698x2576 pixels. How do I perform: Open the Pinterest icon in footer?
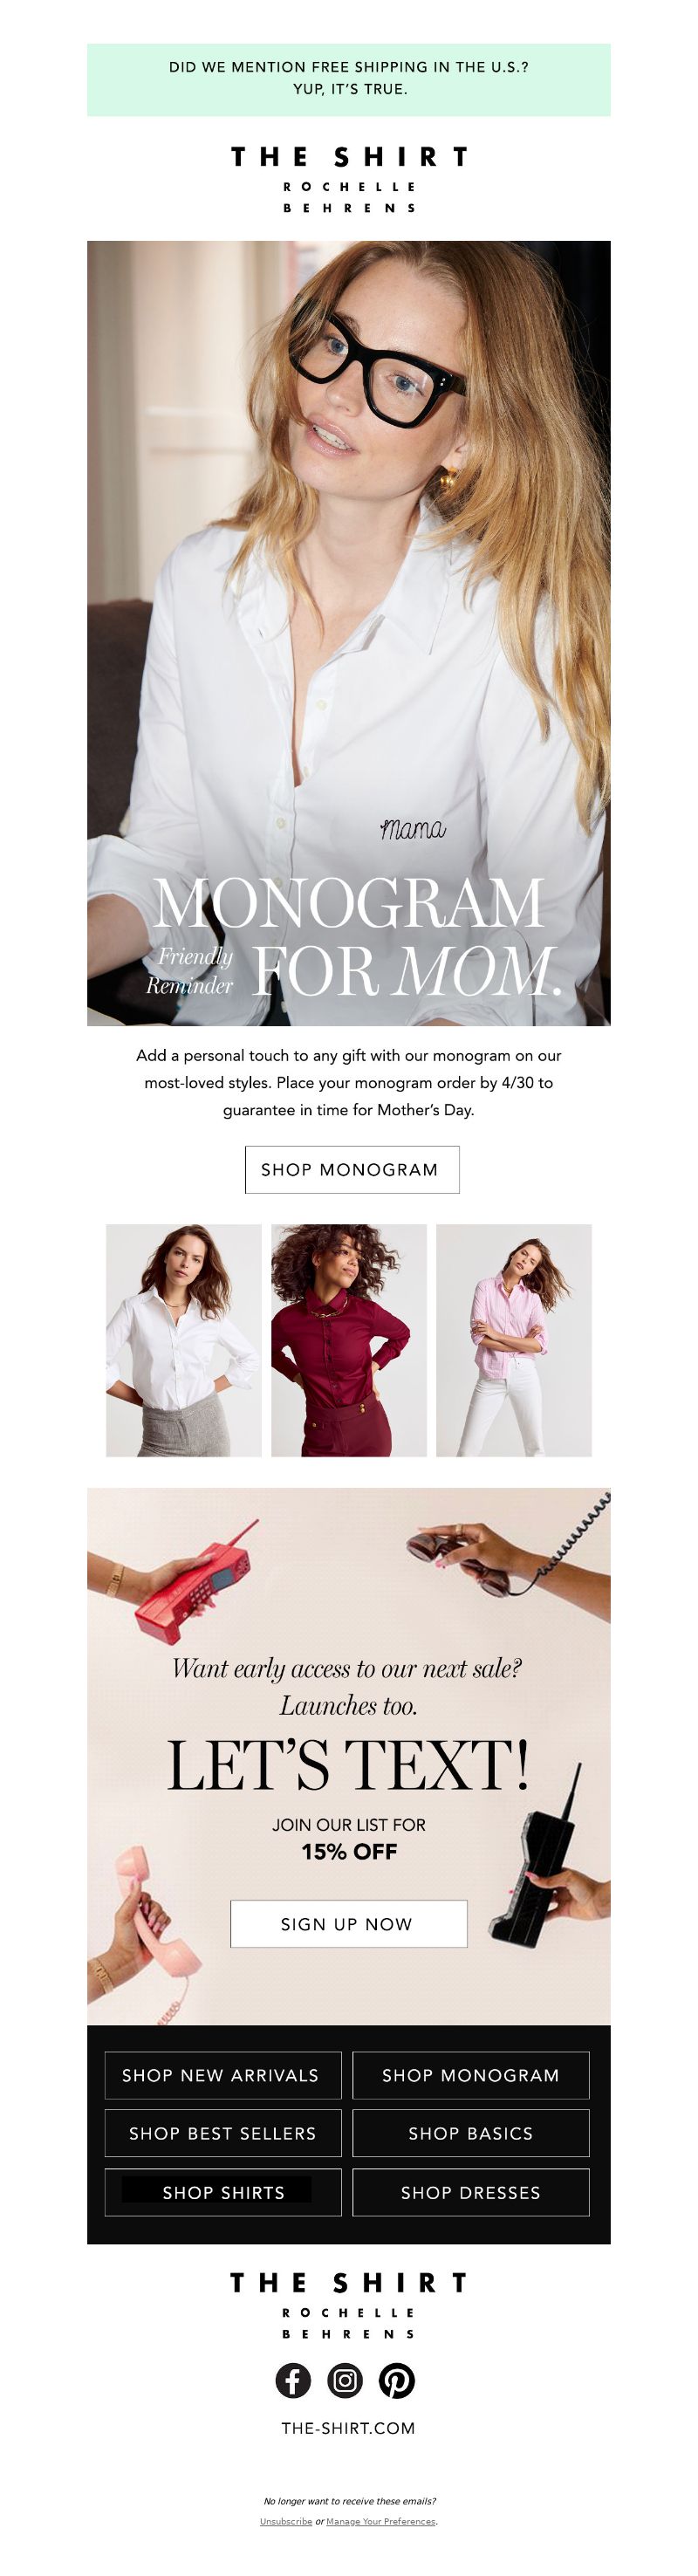click(x=397, y=2381)
